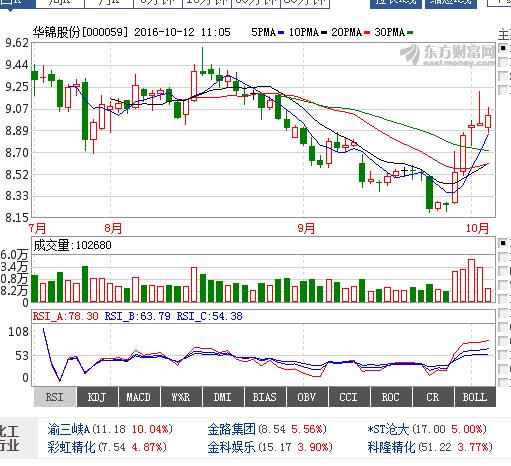The height and width of the screenshot is (466, 511).
Task: Click the 8.15 price axis label
Action: (17, 218)
